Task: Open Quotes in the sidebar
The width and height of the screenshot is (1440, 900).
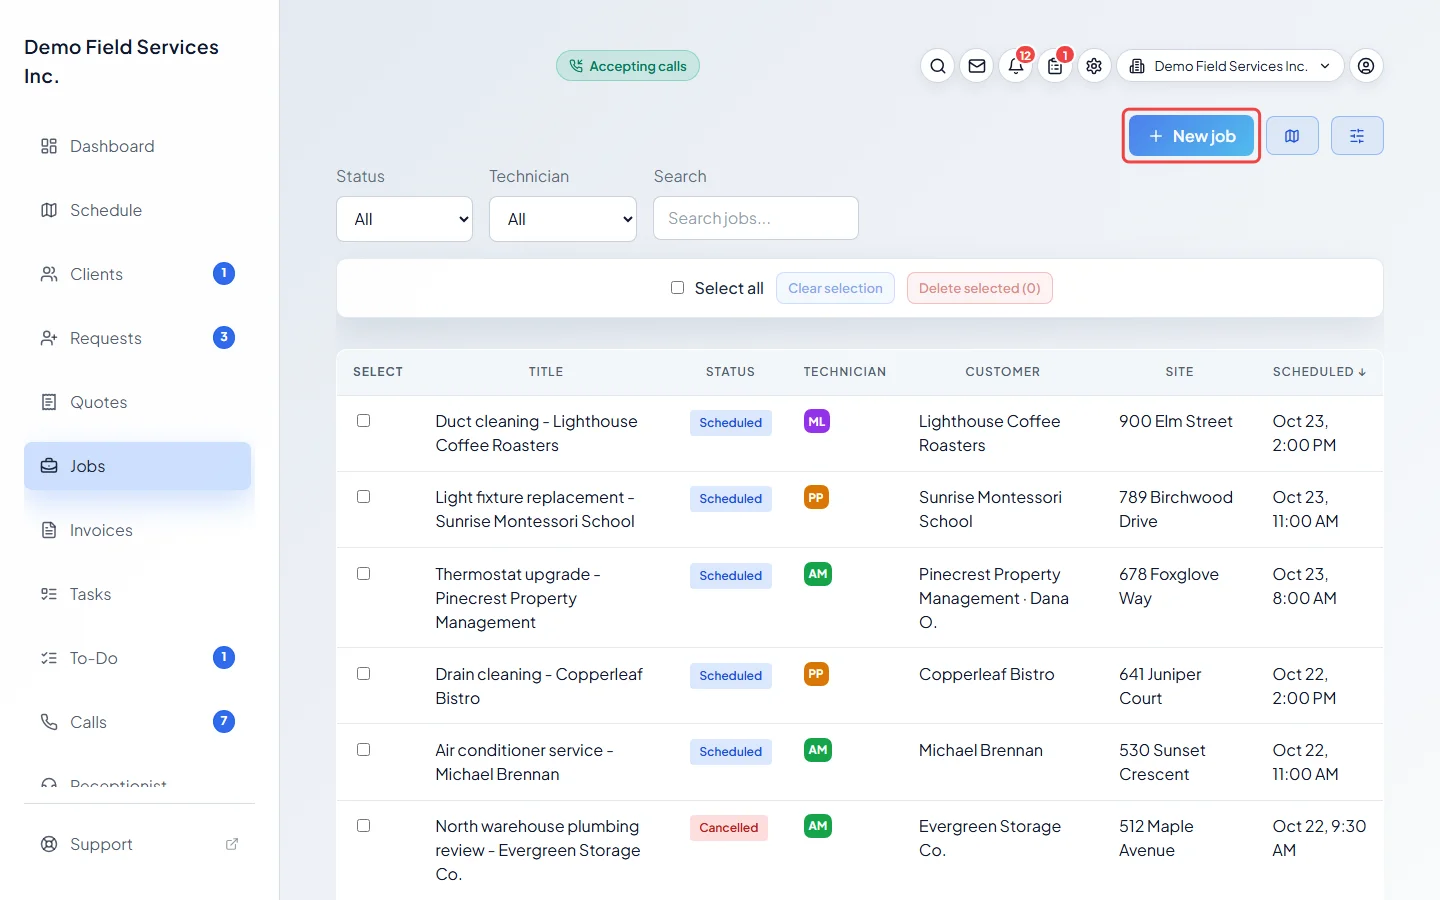Action: coord(138,402)
